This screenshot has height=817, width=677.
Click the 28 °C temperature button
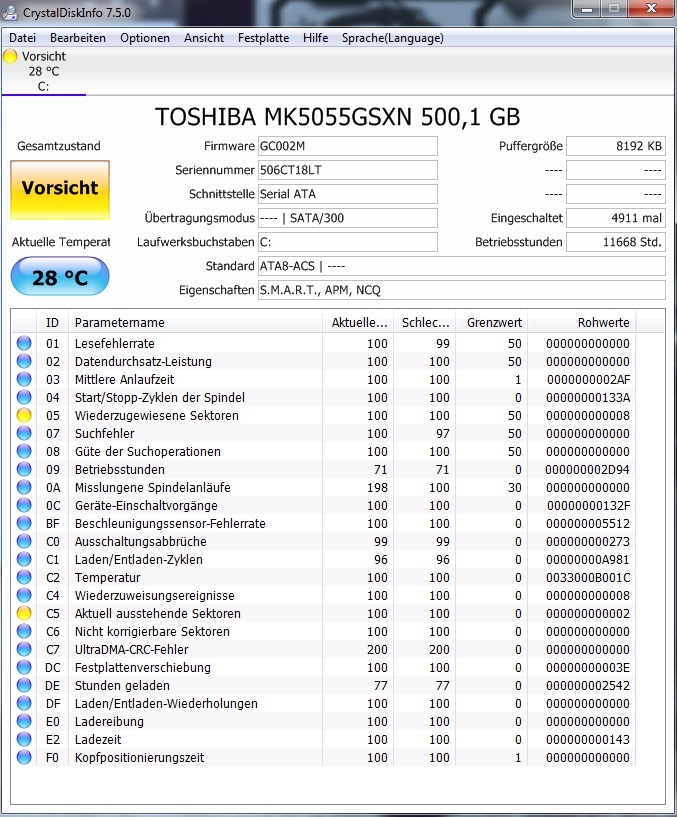pos(60,276)
